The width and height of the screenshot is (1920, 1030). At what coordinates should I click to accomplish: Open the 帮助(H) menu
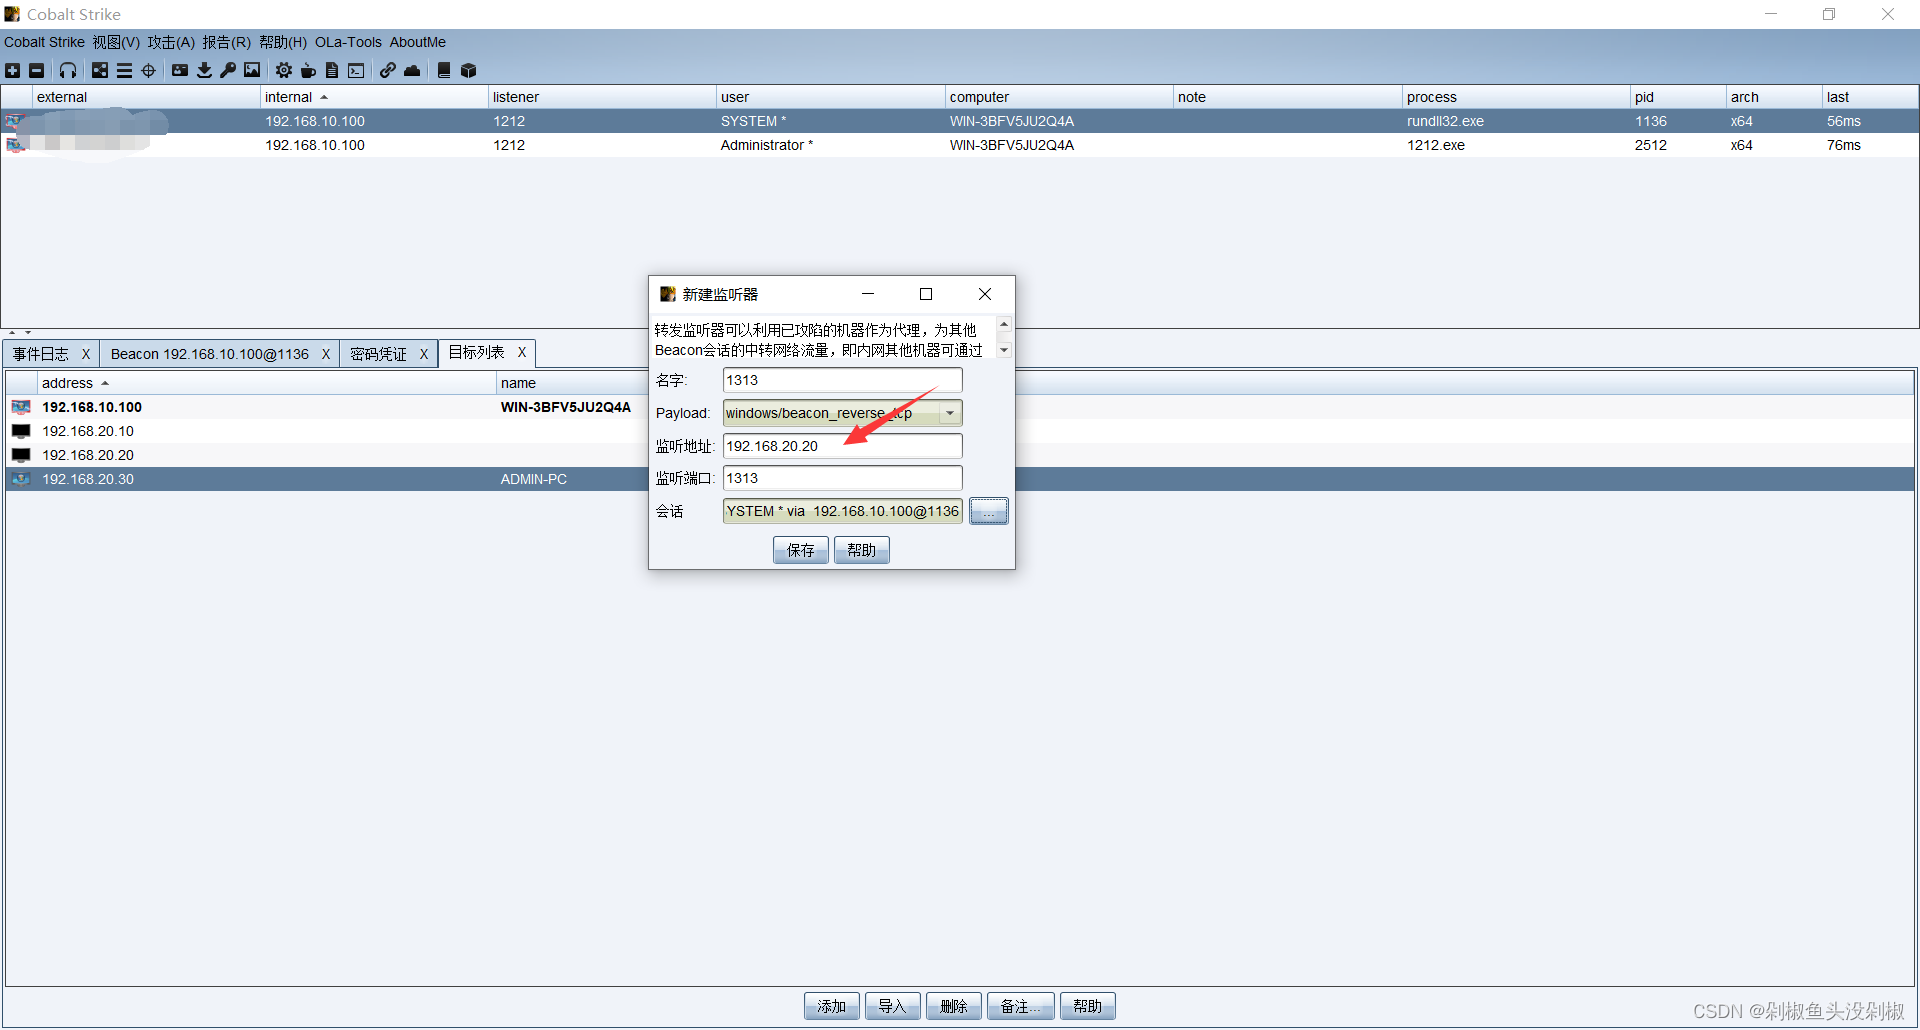coord(283,42)
